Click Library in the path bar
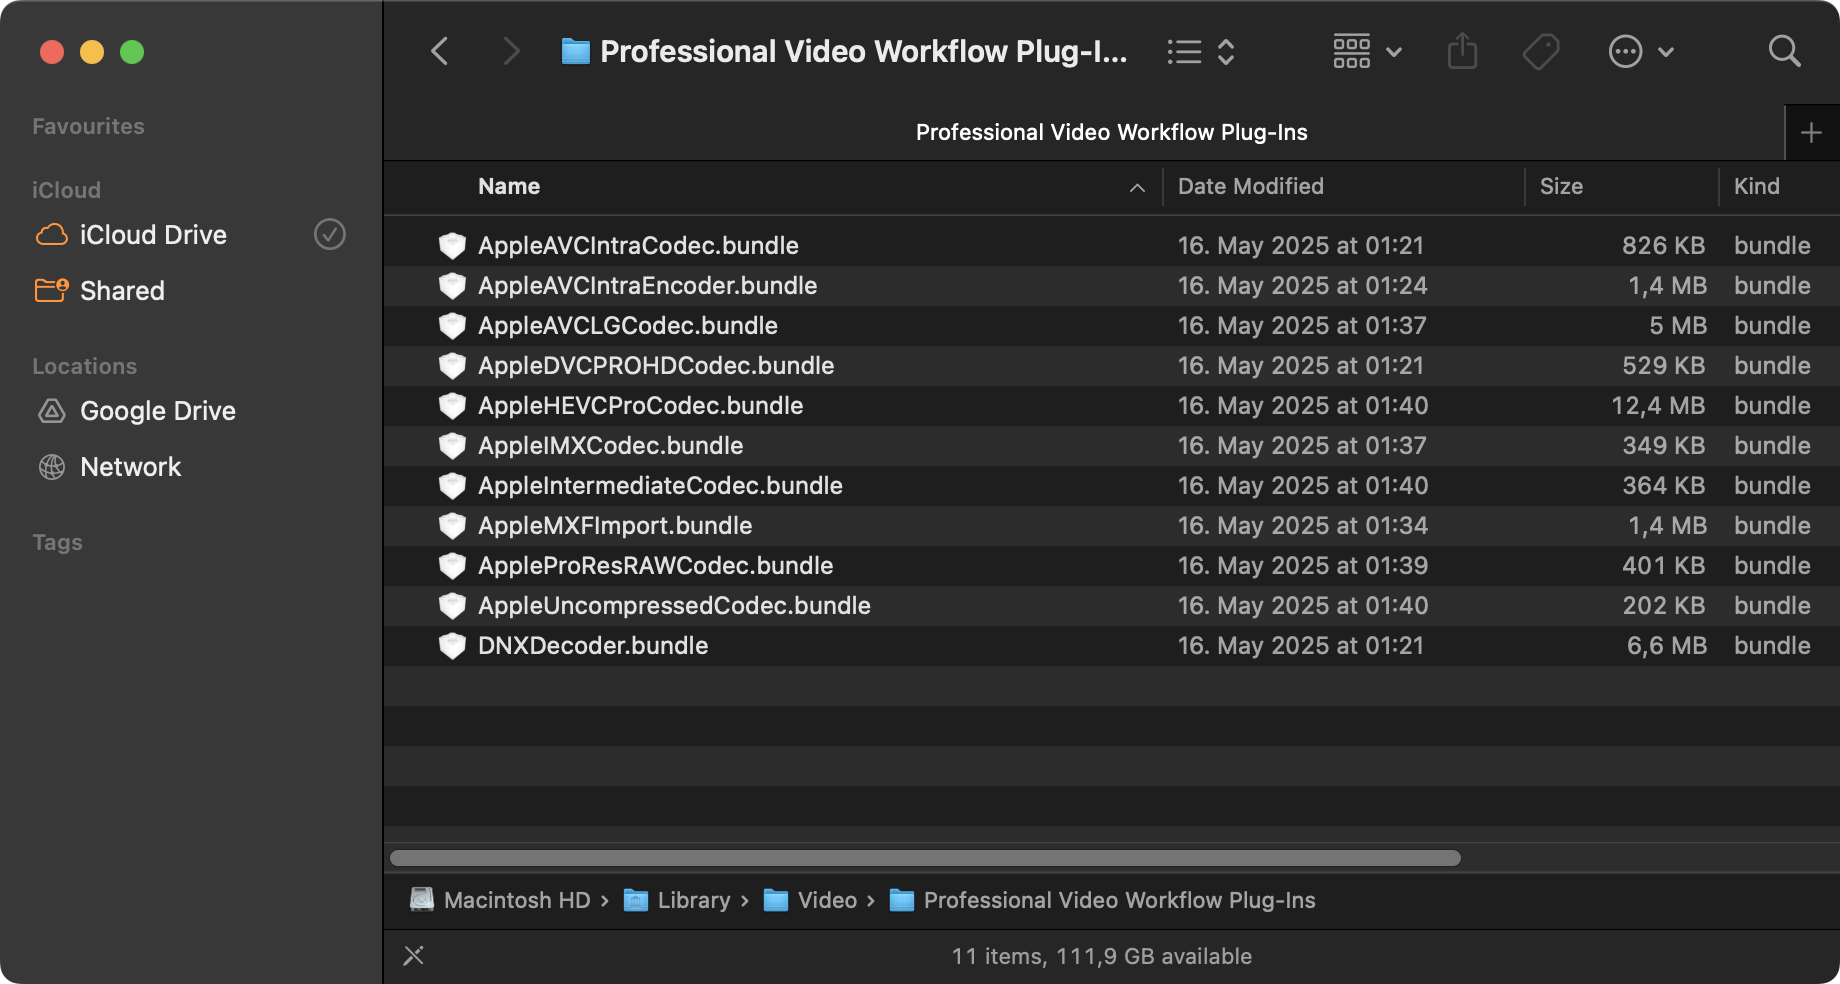Viewport: 1840px width, 984px height. click(x=677, y=900)
